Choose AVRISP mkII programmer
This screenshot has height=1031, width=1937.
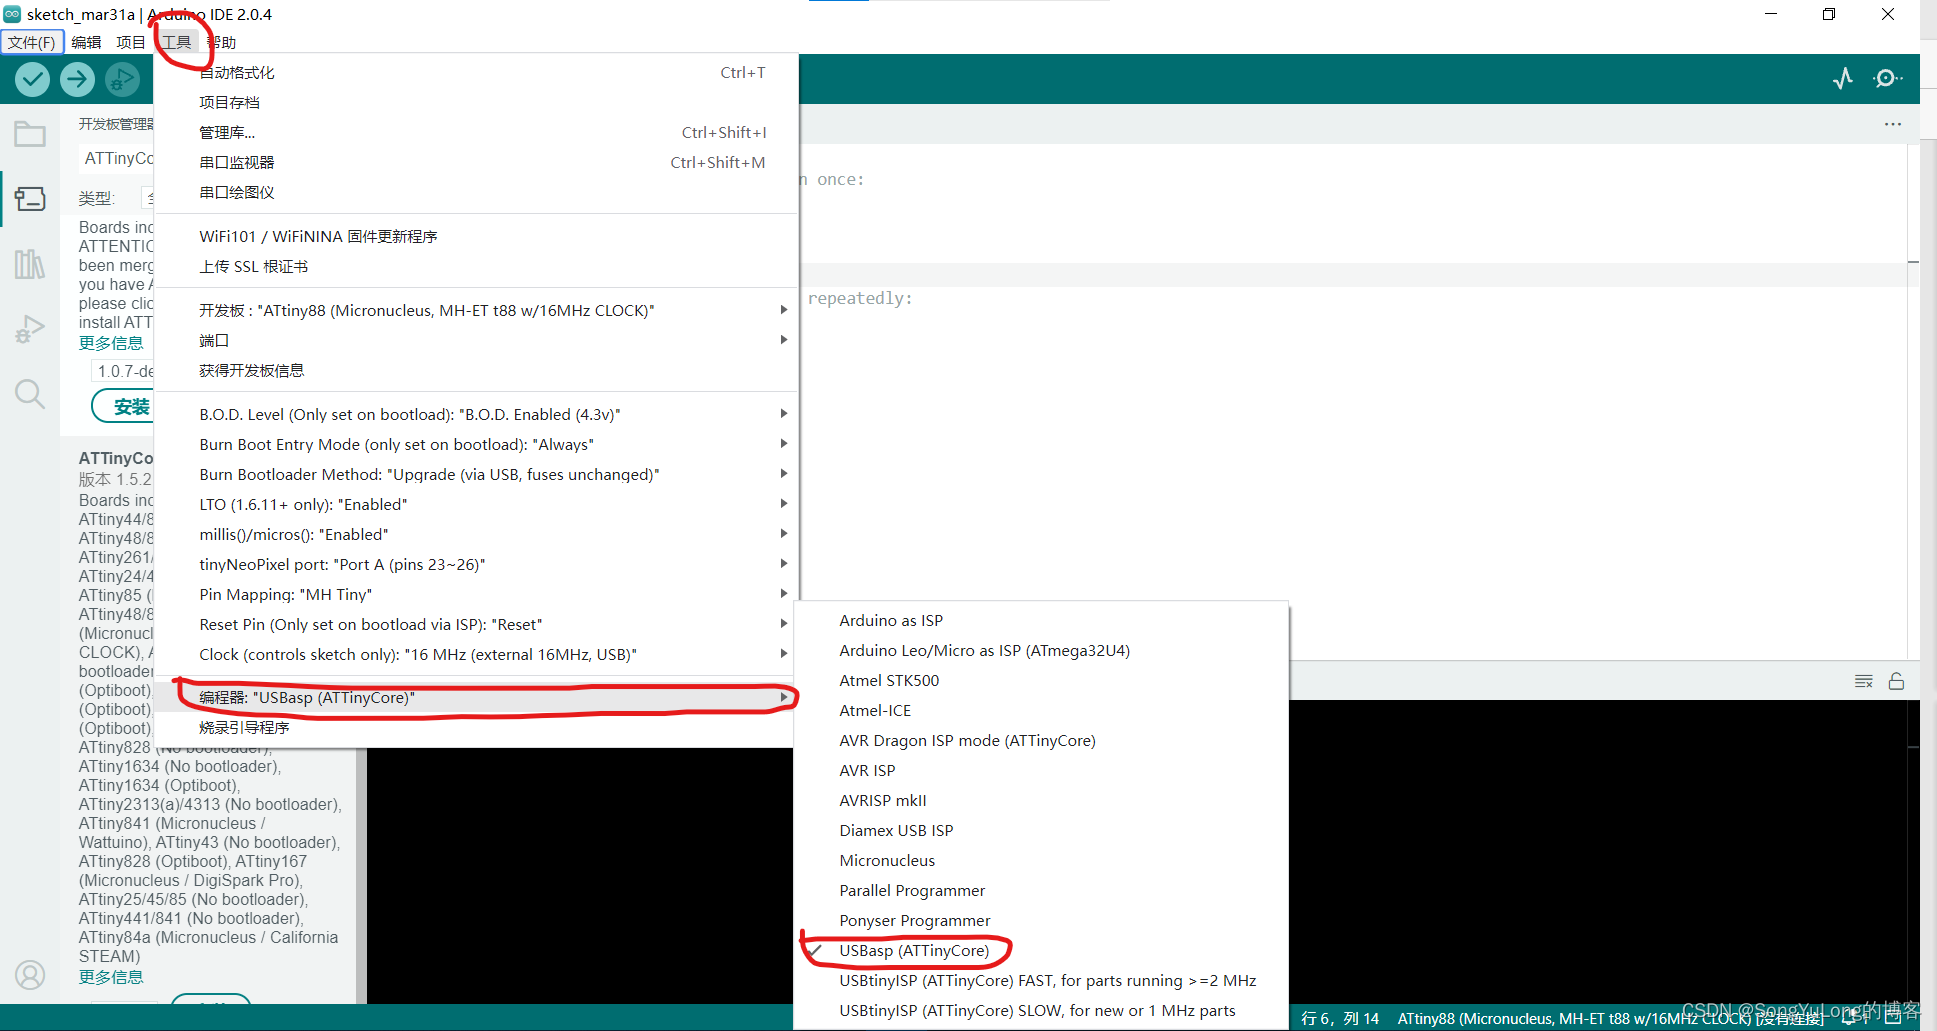[1041, 800]
